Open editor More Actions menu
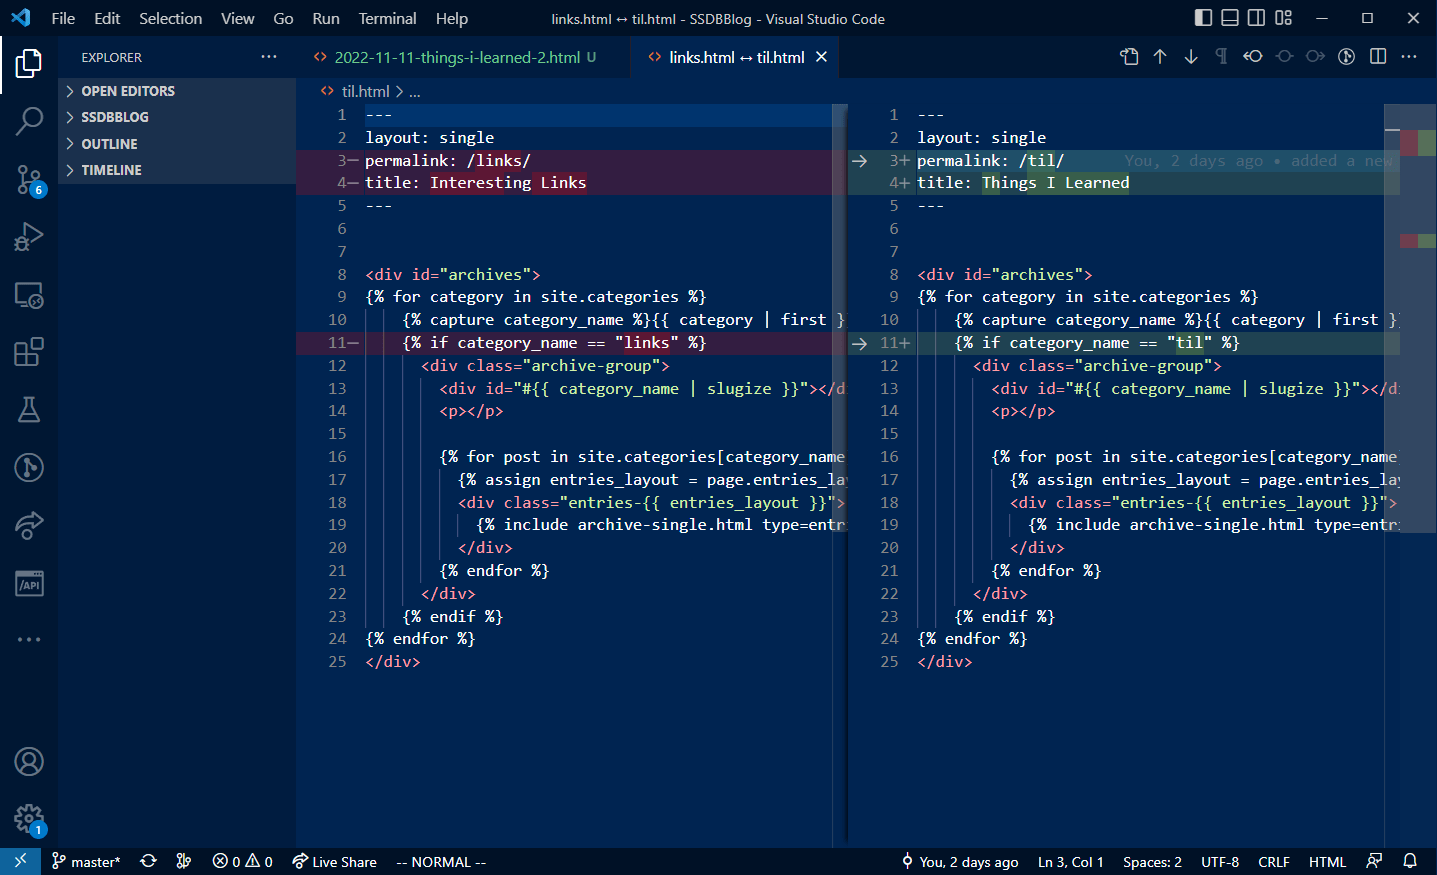Image resolution: width=1437 pixels, height=875 pixels. 1409,57
